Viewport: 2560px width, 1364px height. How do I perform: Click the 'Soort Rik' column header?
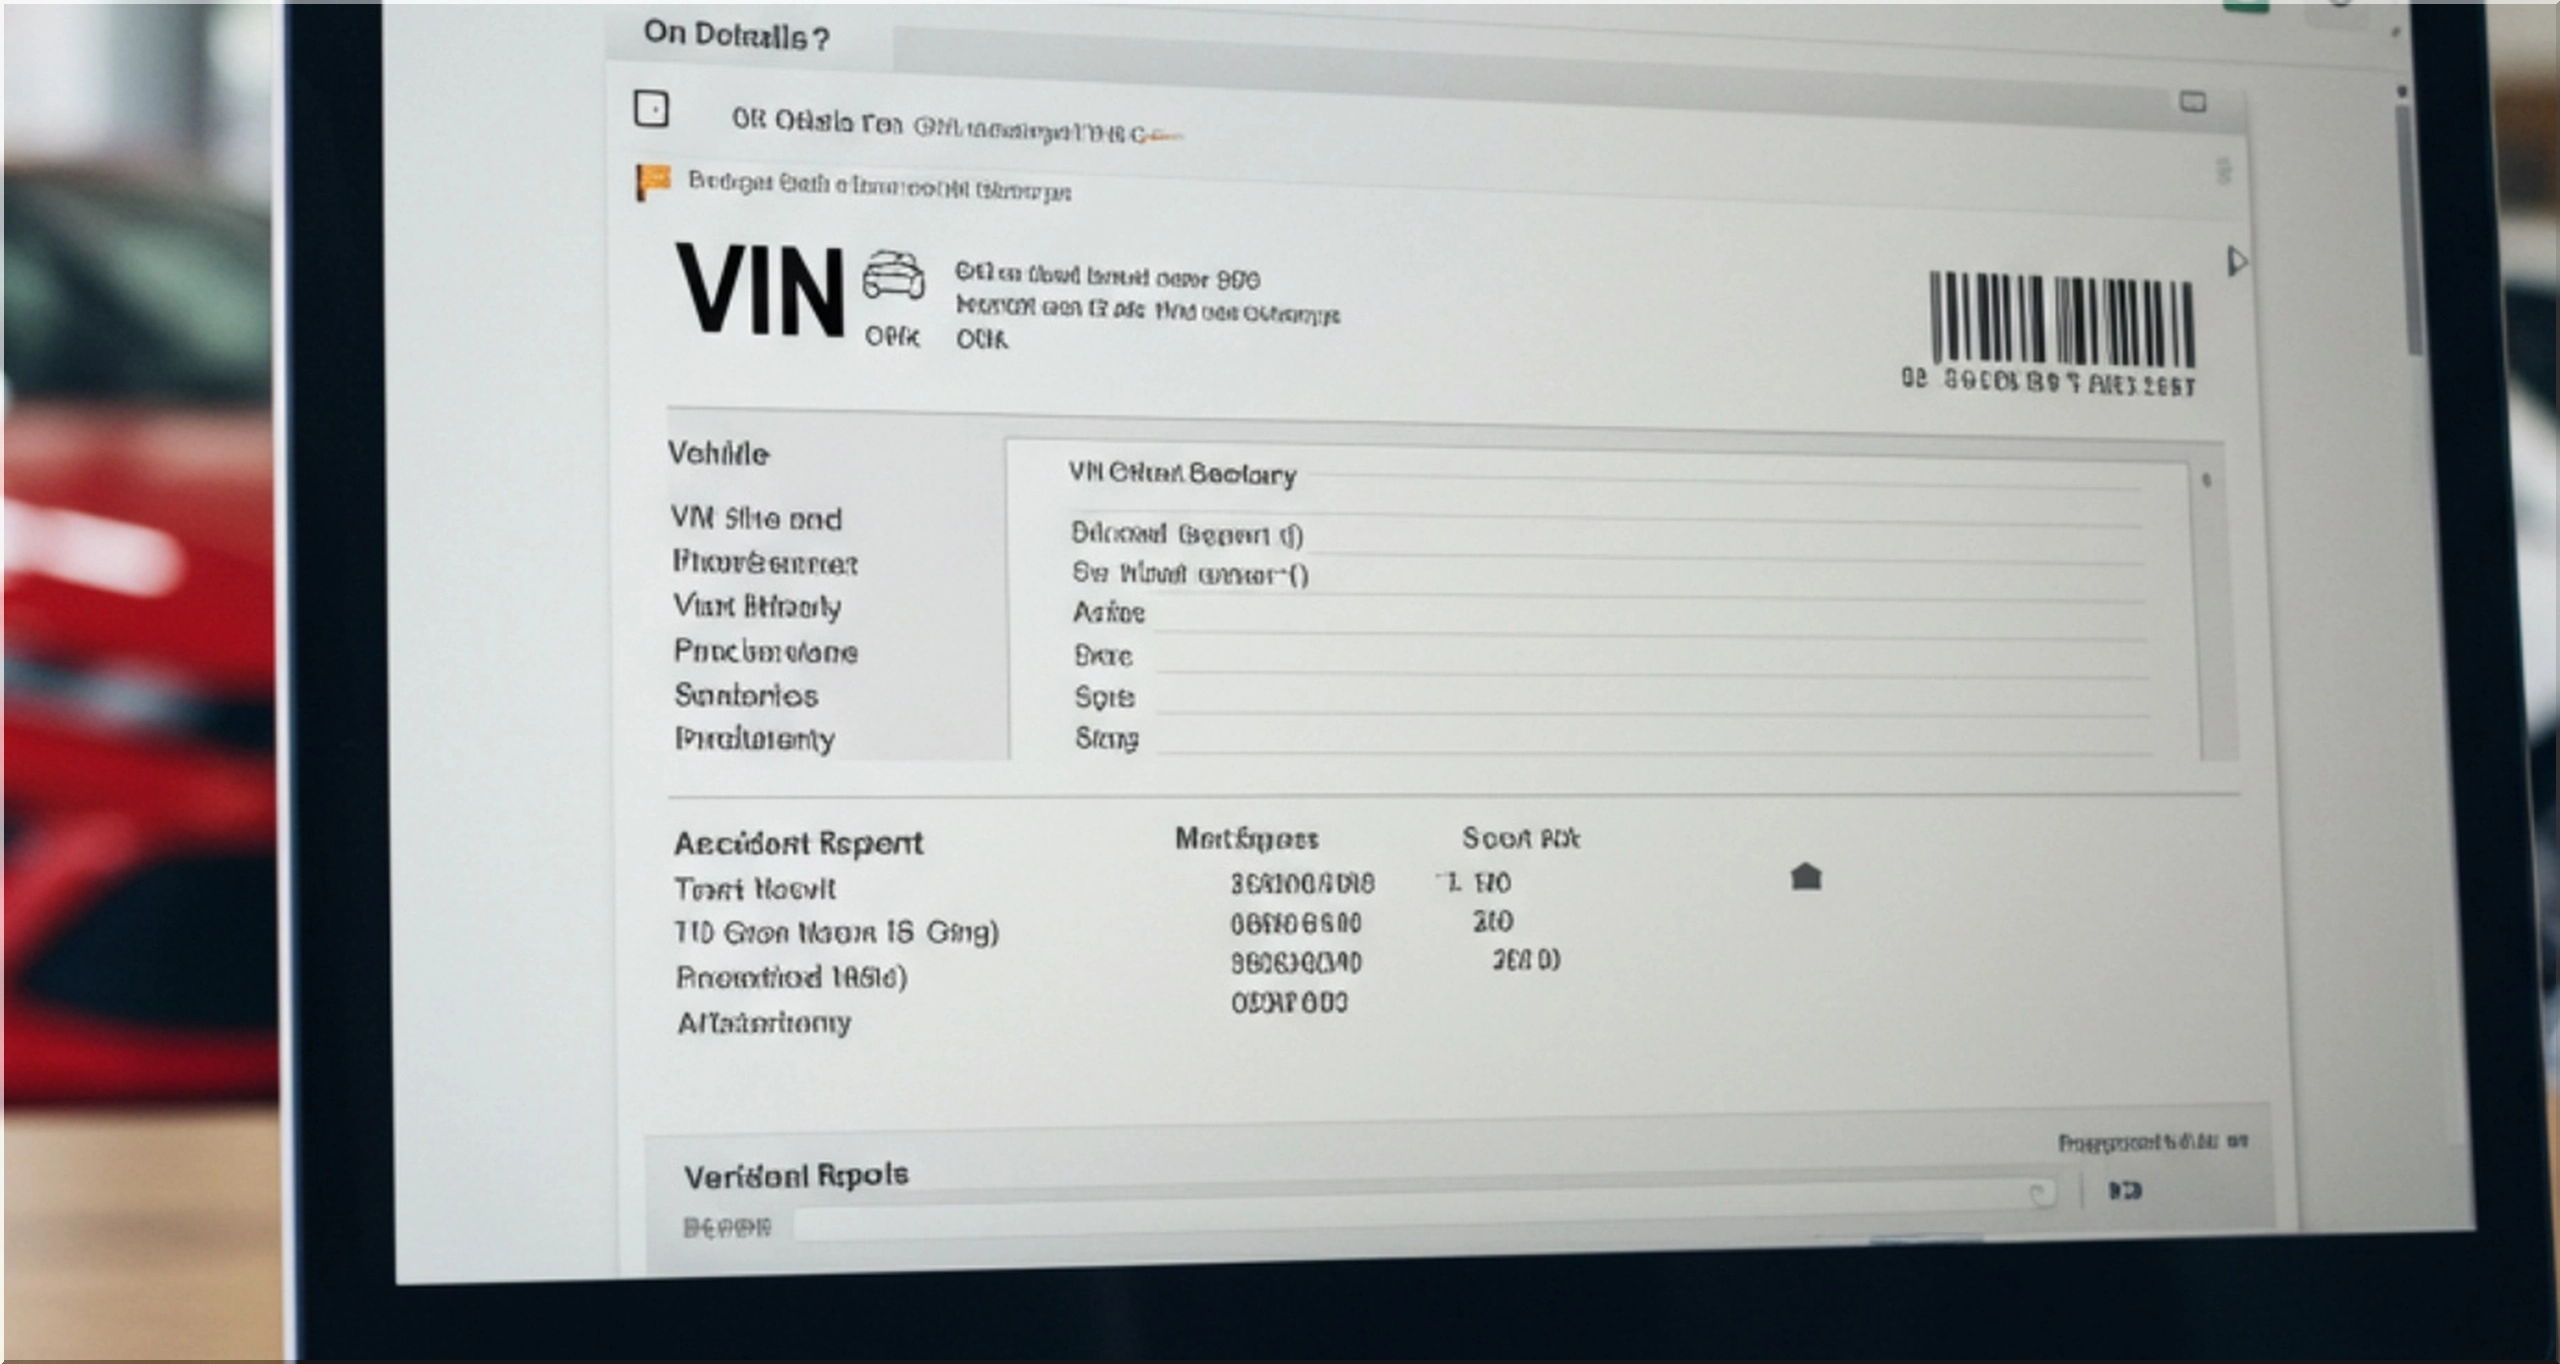[x=1520, y=838]
